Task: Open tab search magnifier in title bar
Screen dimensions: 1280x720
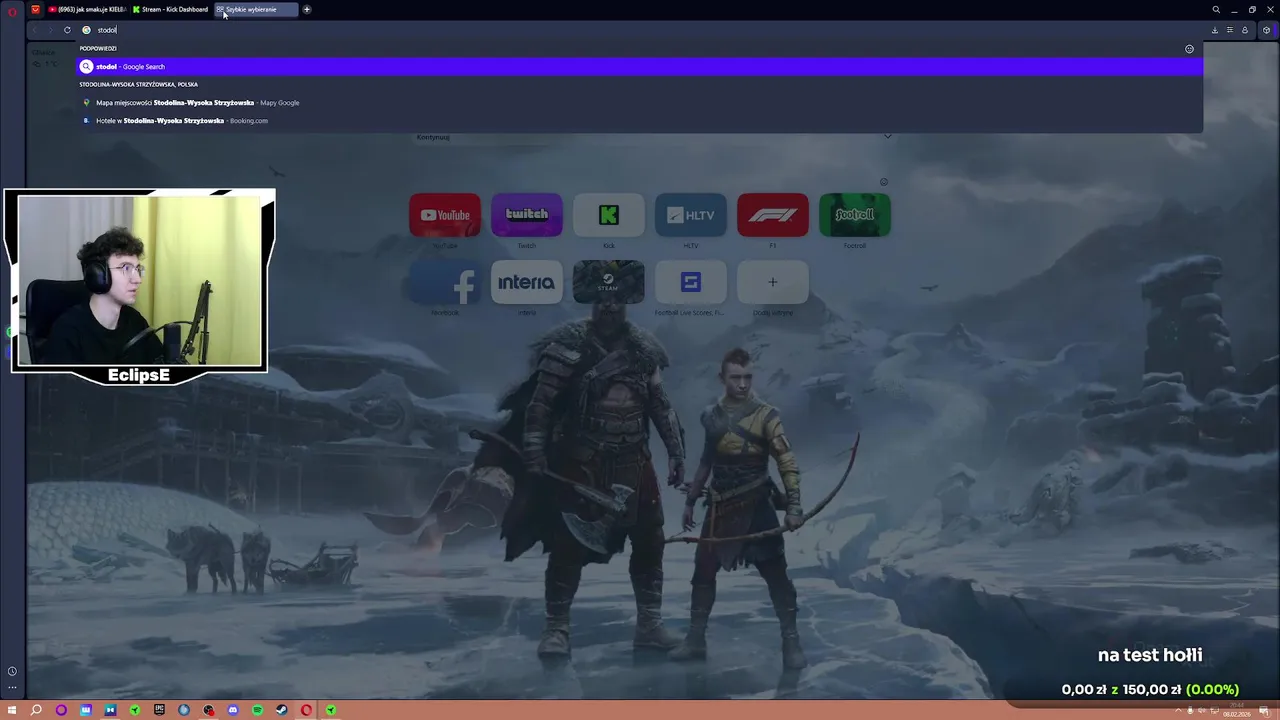Action: tap(1216, 10)
